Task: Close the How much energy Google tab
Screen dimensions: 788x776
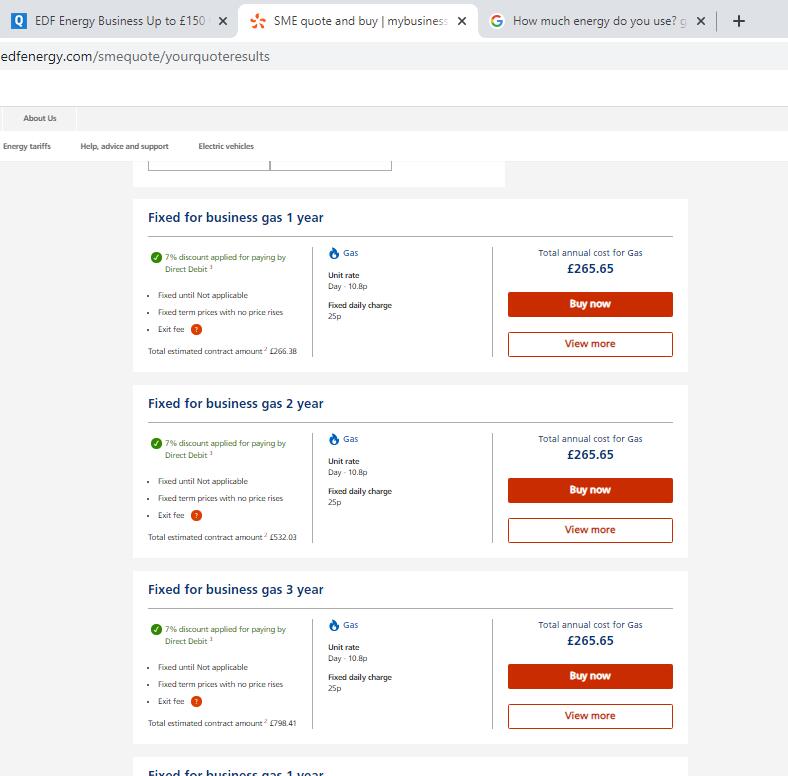Action: 701,21
